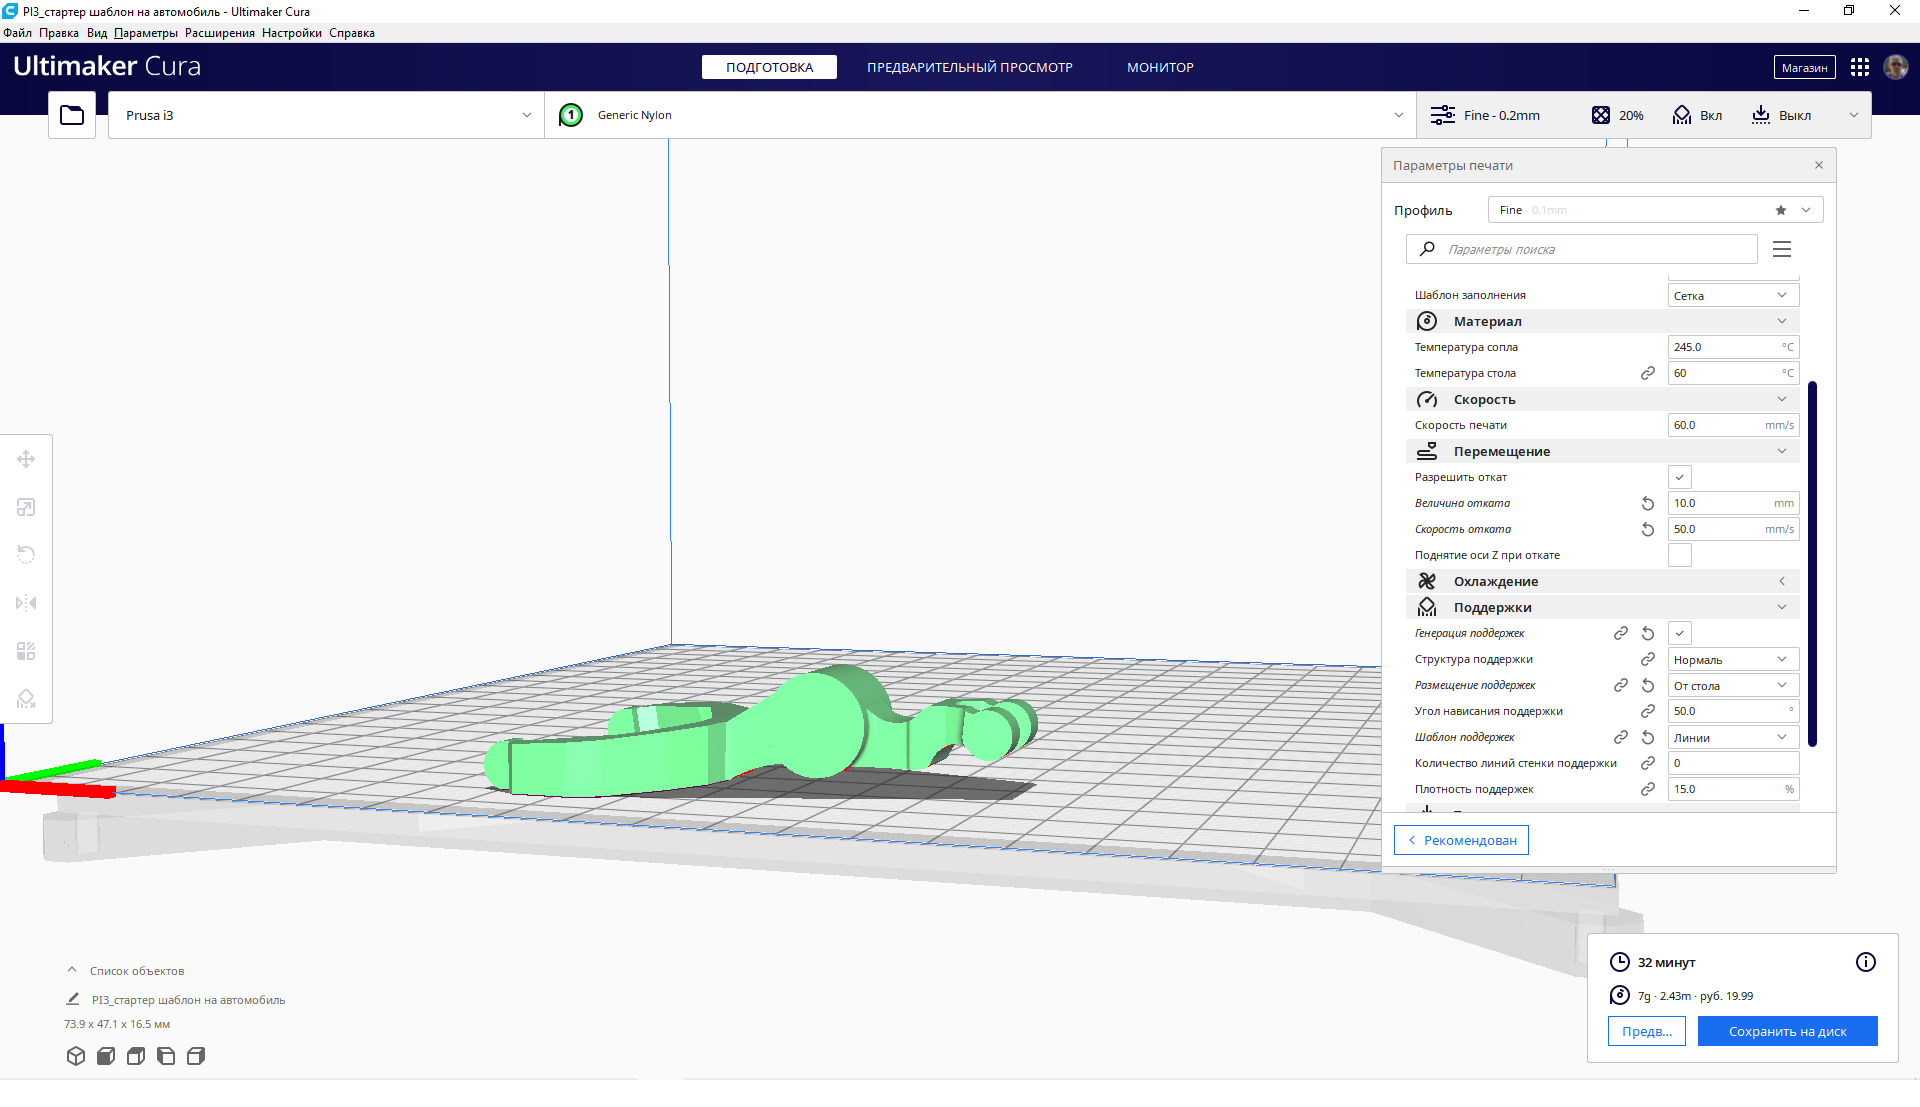1920x1107 pixels.
Task: Open the application switcher grid icon
Action: (x=1859, y=67)
